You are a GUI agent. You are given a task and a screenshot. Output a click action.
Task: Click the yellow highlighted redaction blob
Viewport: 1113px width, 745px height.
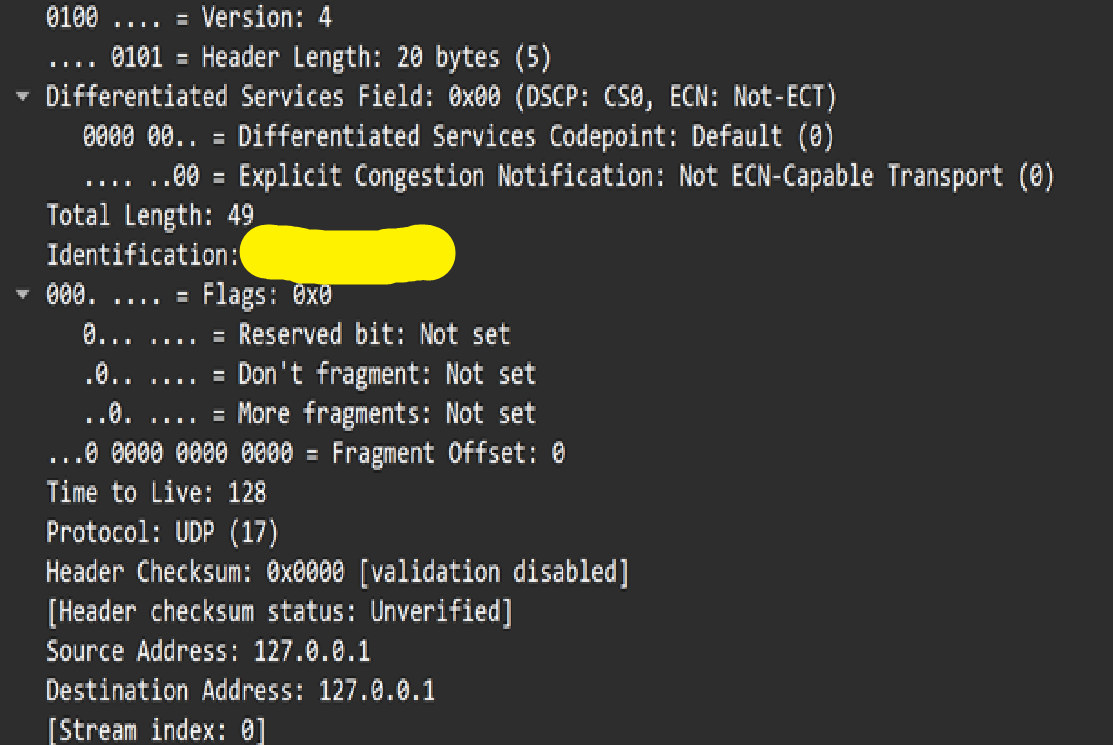click(x=348, y=254)
